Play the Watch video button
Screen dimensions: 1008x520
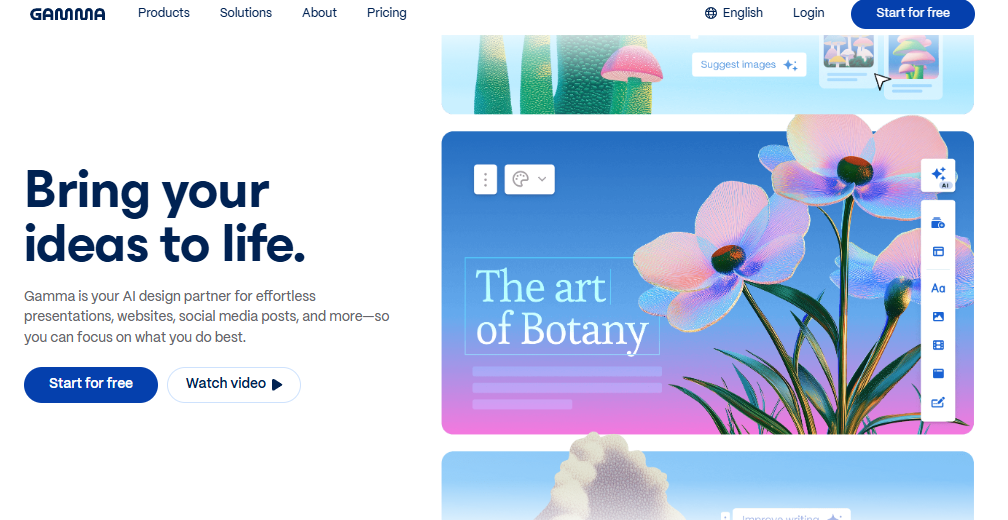pos(234,384)
